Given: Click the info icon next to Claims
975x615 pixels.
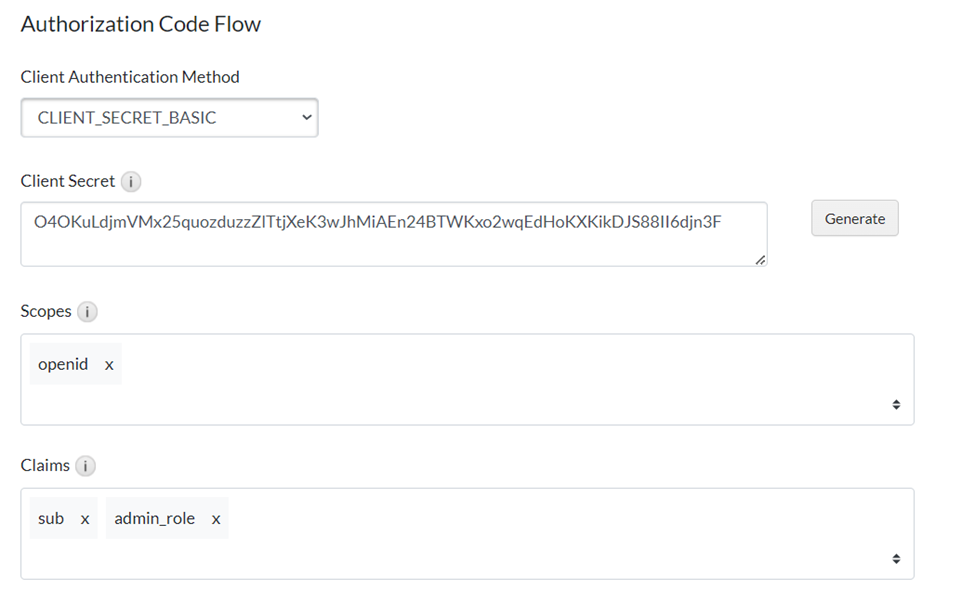Looking at the screenshot, I should [86, 466].
